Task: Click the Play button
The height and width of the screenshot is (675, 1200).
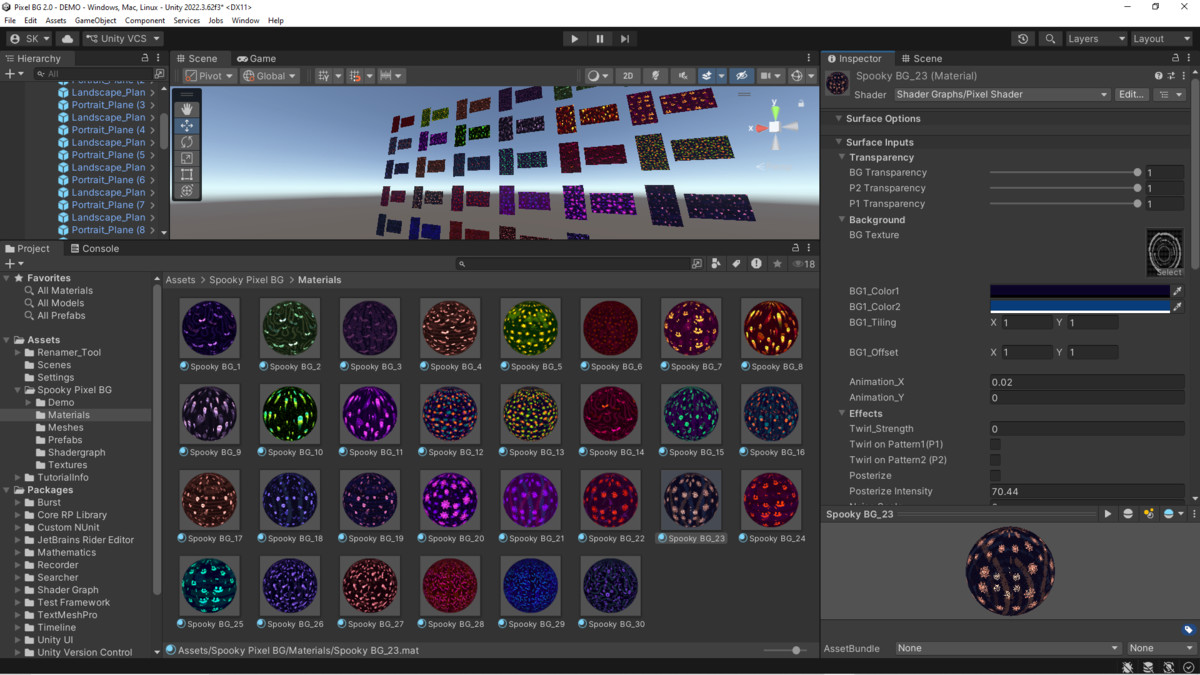Action: [574, 39]
